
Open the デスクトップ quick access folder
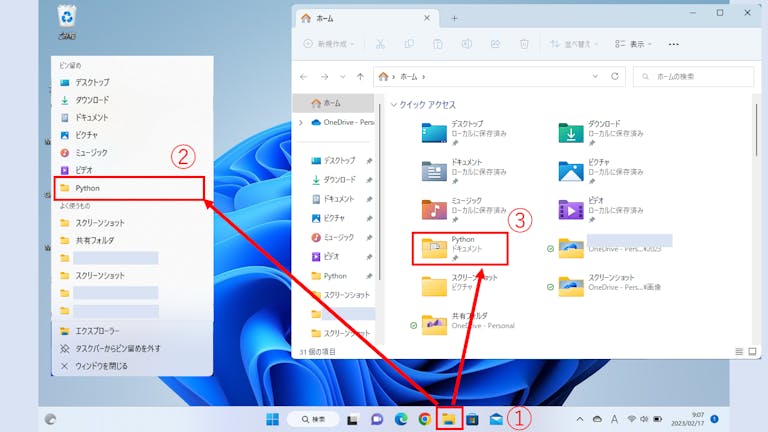464,133
